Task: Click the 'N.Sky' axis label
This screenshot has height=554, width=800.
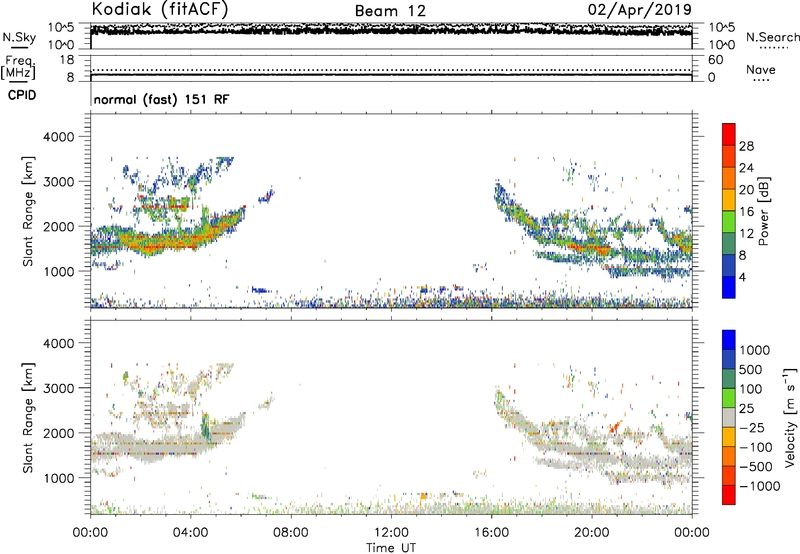Action: click(x=19, y=37)
